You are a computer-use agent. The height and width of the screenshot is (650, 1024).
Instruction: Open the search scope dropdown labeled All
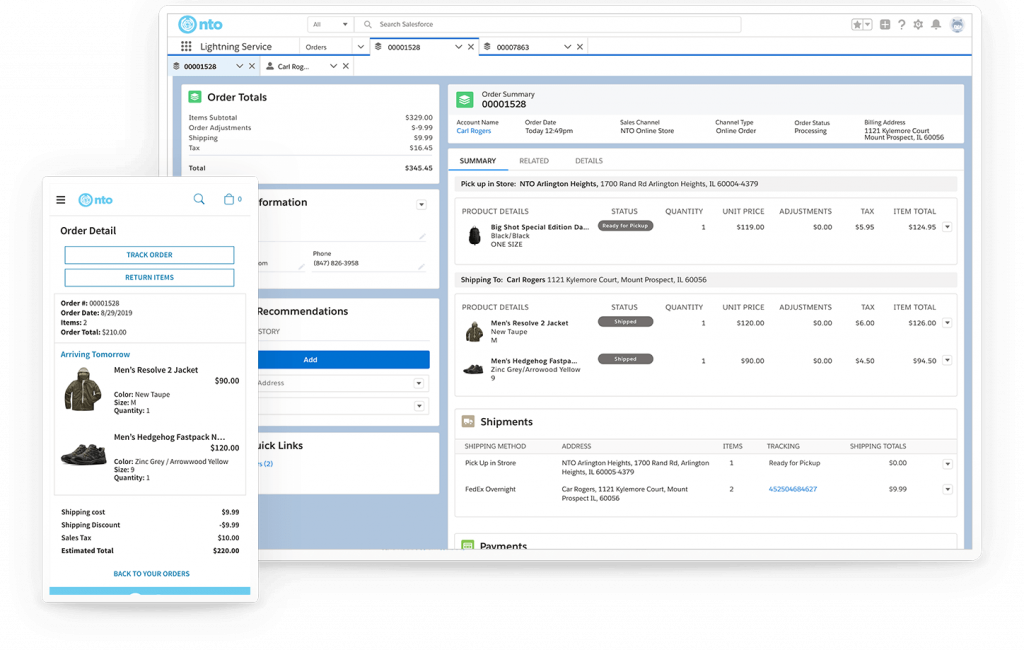click(x=330, y=23)
